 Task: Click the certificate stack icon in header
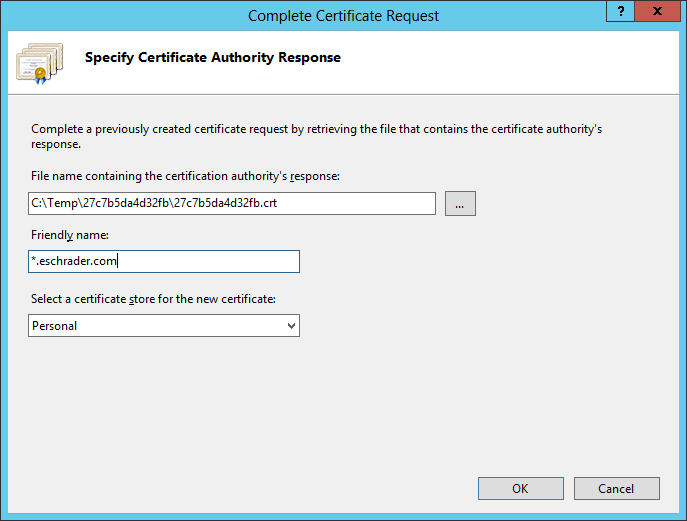pos(40,63)
